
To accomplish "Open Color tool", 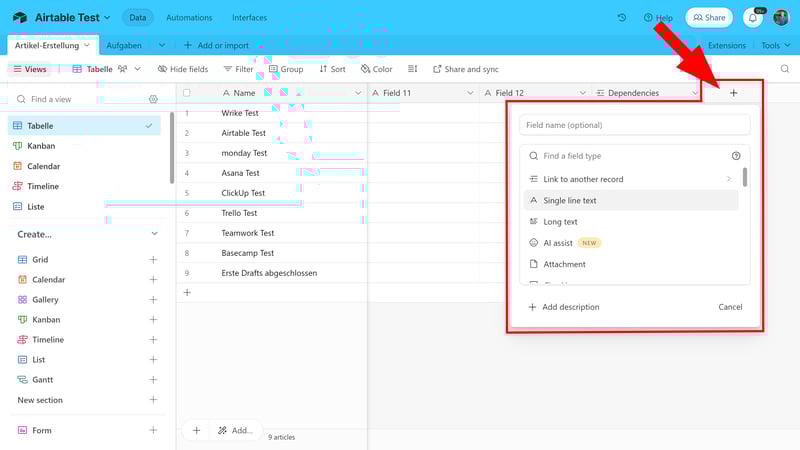I will click(x=377, y=69).
